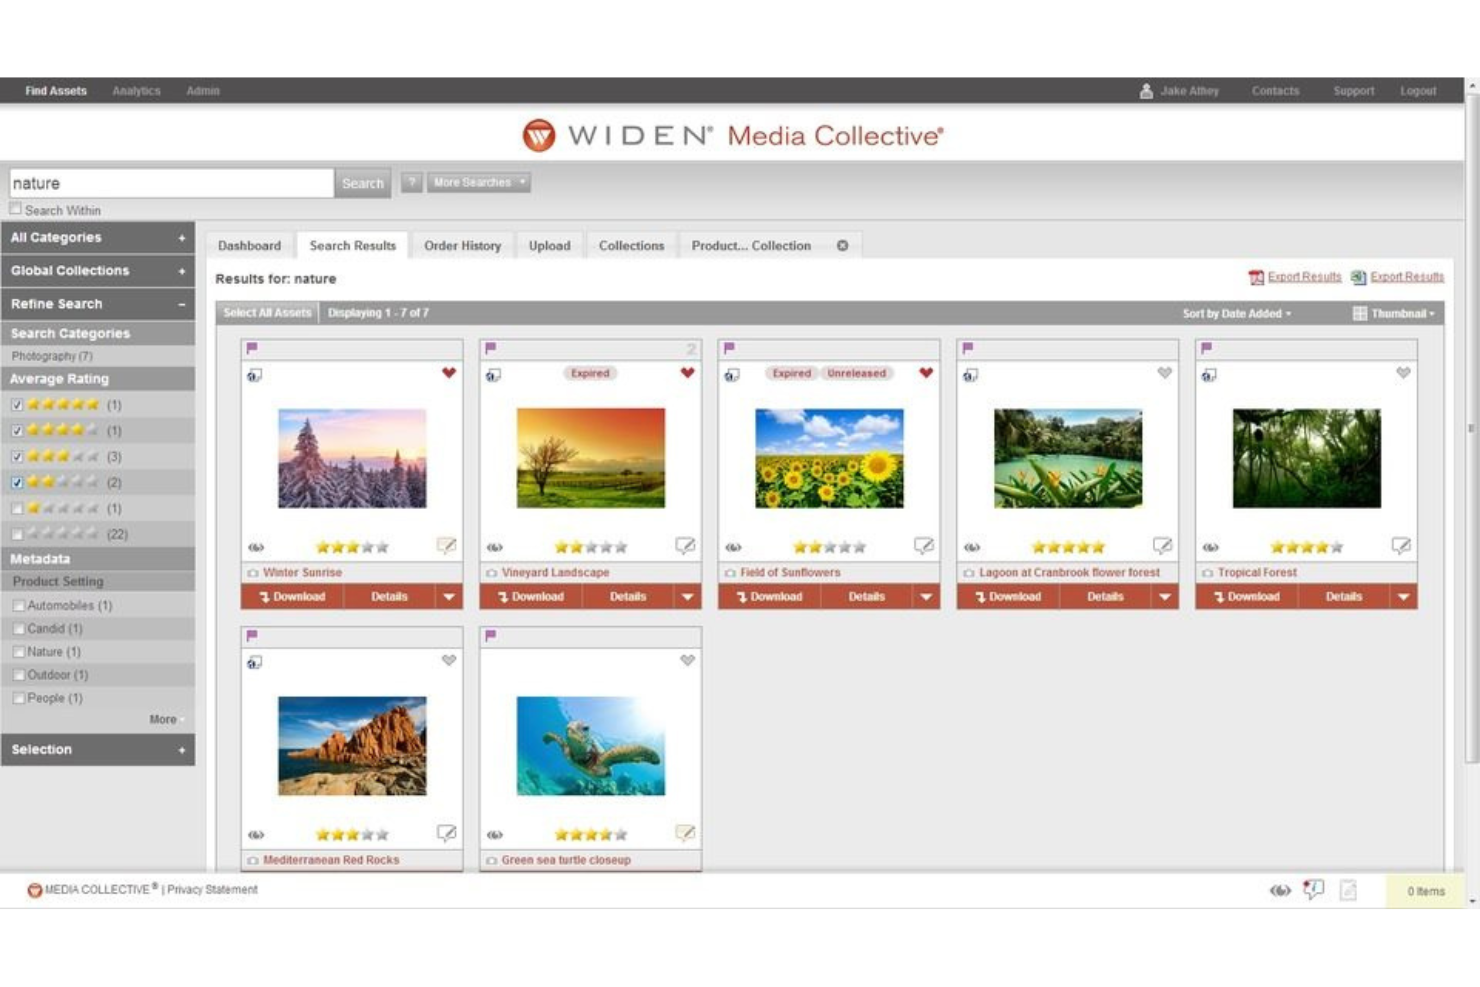Image resolution: width=1480 pixels, height=987 pixels.
Task: Uncheck the five-star rating filter
Action: (17, 405)
